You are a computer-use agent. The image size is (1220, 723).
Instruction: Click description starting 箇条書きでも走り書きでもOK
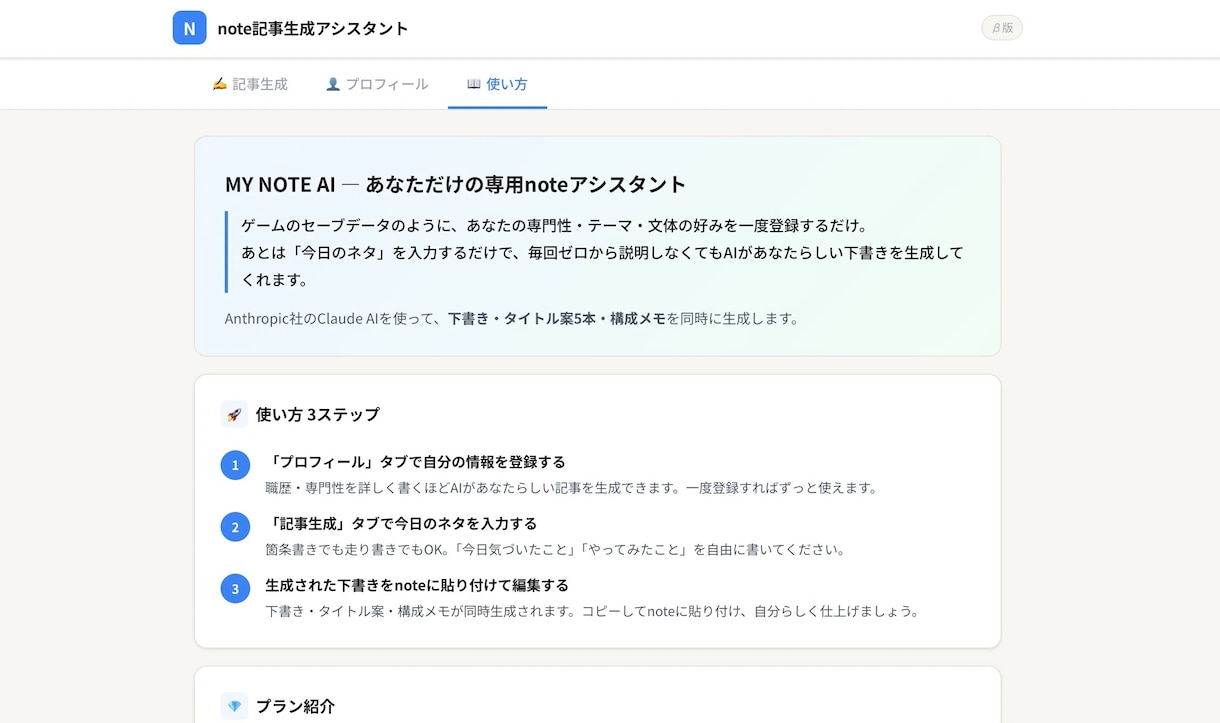click(556, 549)
